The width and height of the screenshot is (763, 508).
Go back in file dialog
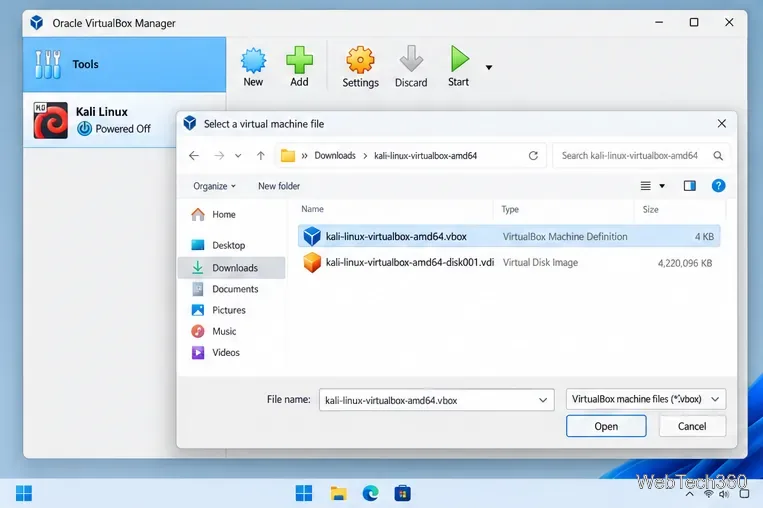pyautogui.click(x=194, y=156)
